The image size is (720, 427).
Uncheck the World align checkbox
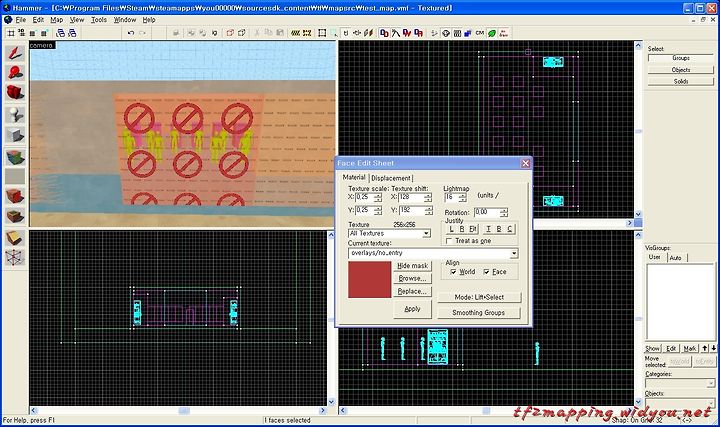click(x=454, y=272)
